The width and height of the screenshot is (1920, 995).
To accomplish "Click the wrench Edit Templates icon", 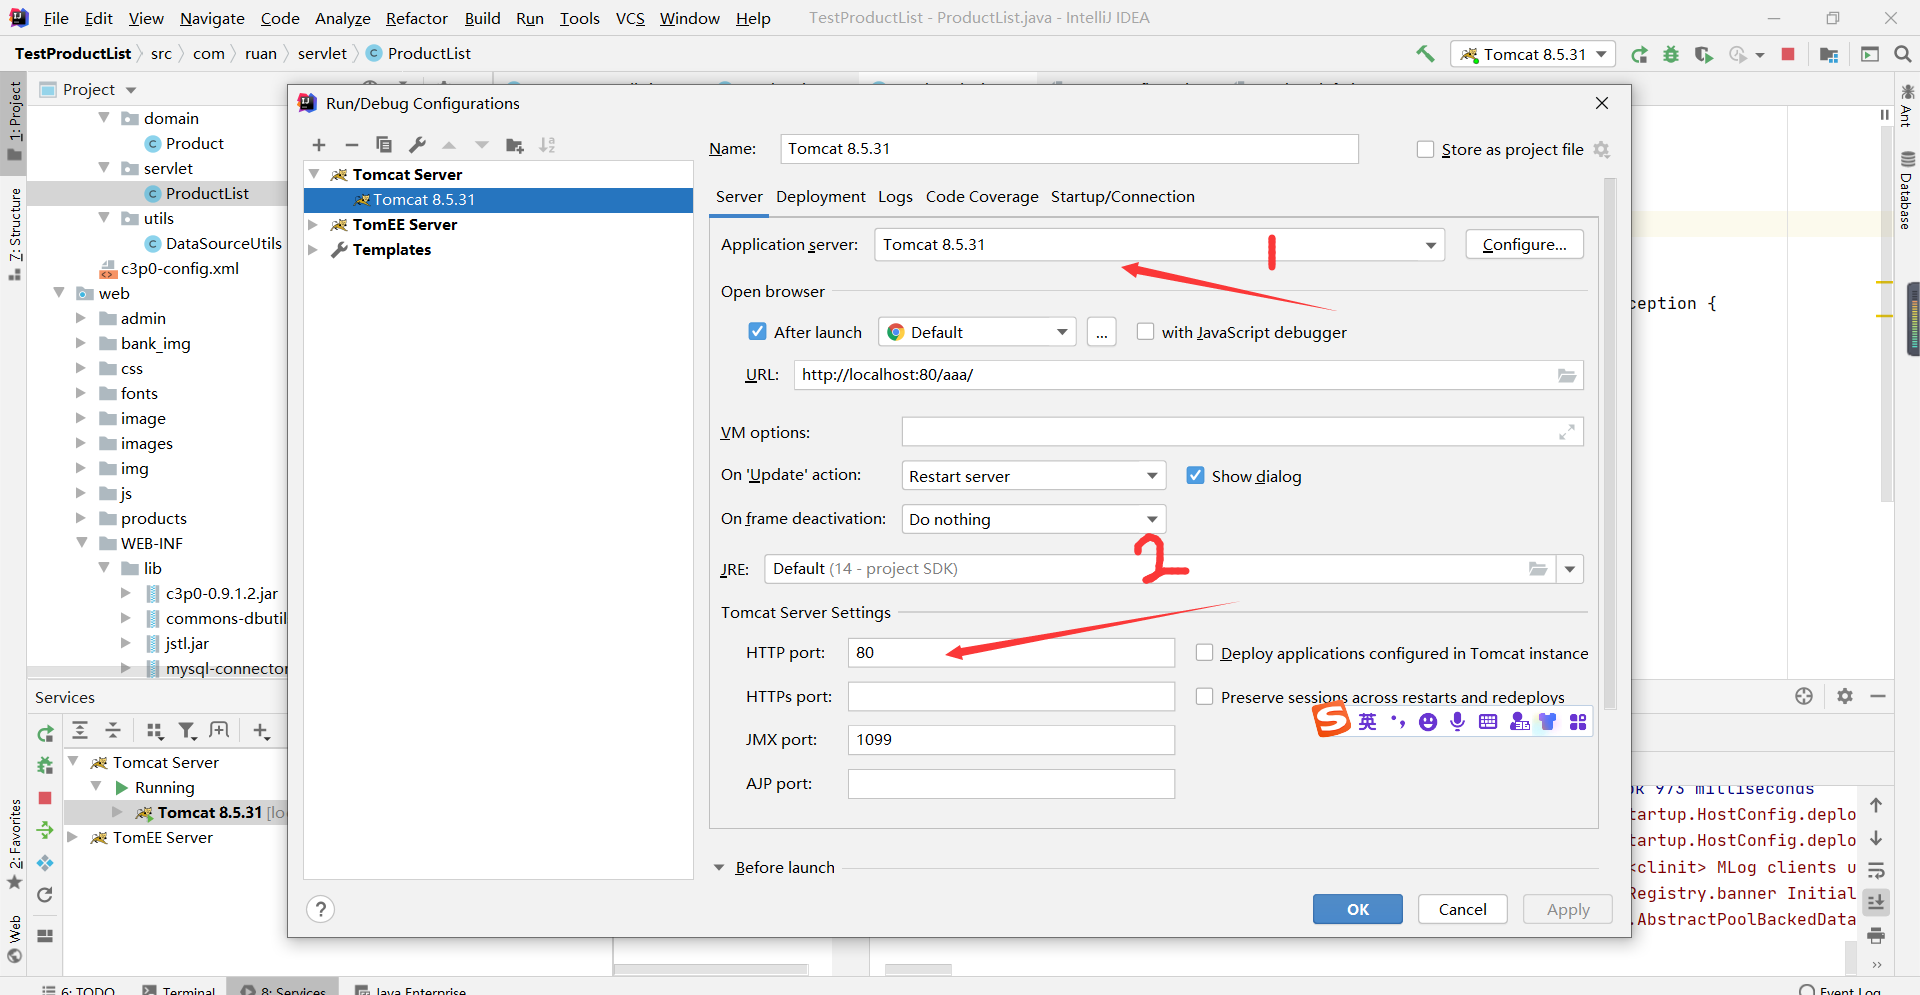I will click(417, 145).
